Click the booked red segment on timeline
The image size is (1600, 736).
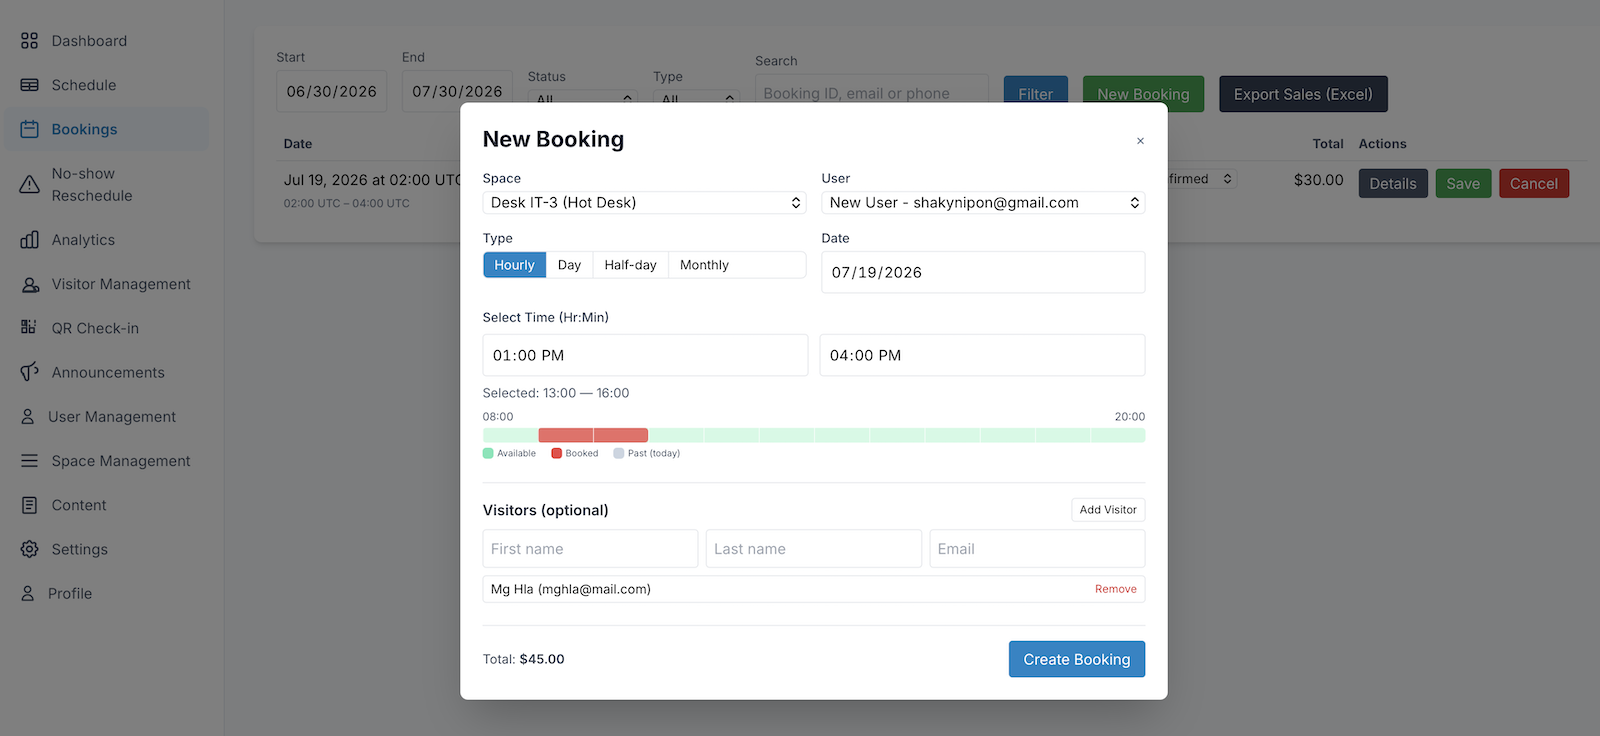(x=593, y=435)
